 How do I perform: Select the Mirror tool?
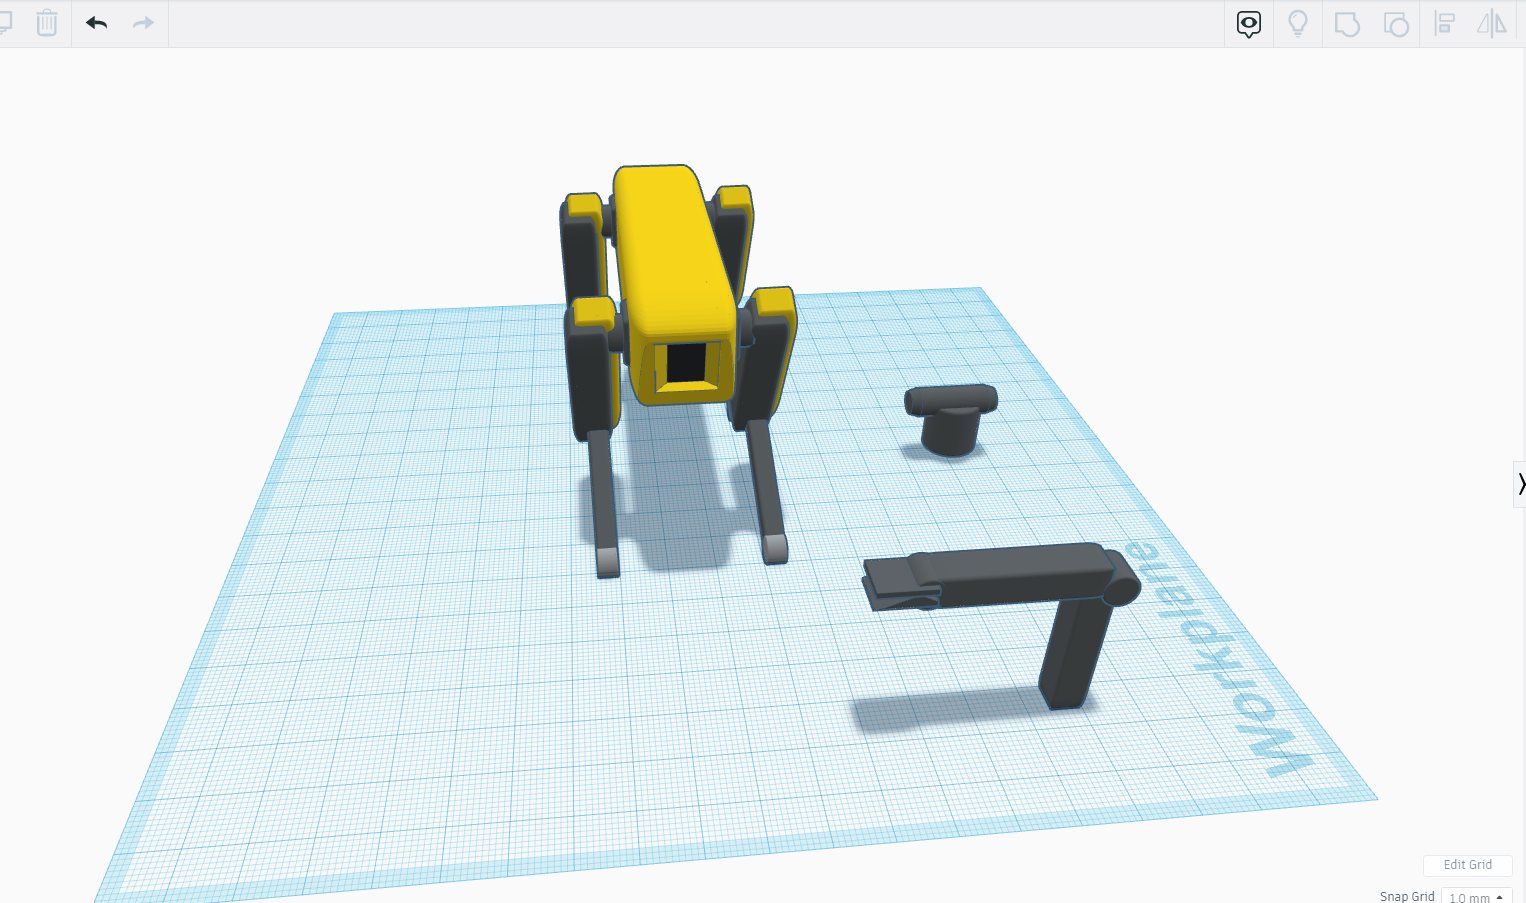tap(1491, 24)
